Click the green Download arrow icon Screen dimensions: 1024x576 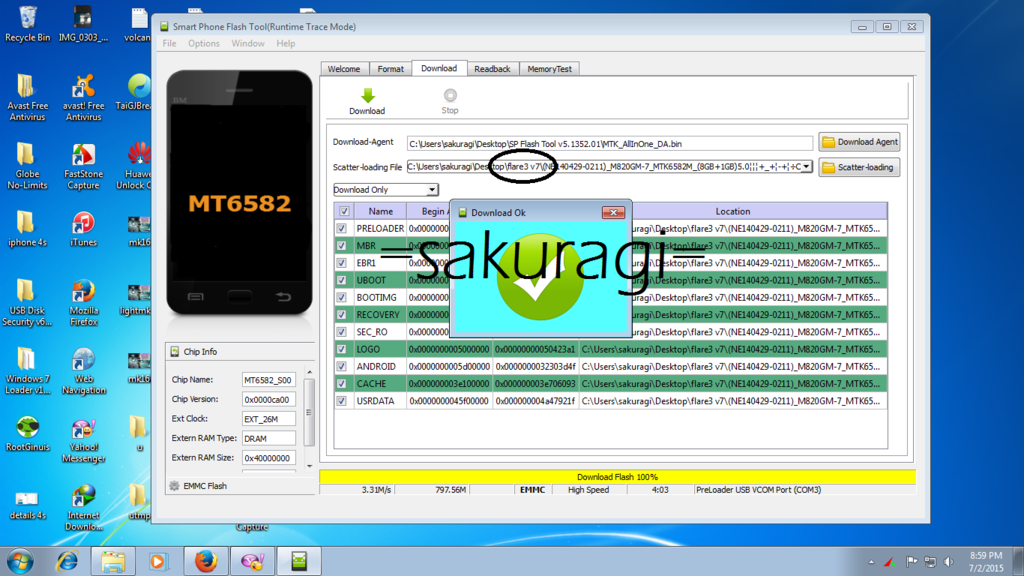click(367, 96)
